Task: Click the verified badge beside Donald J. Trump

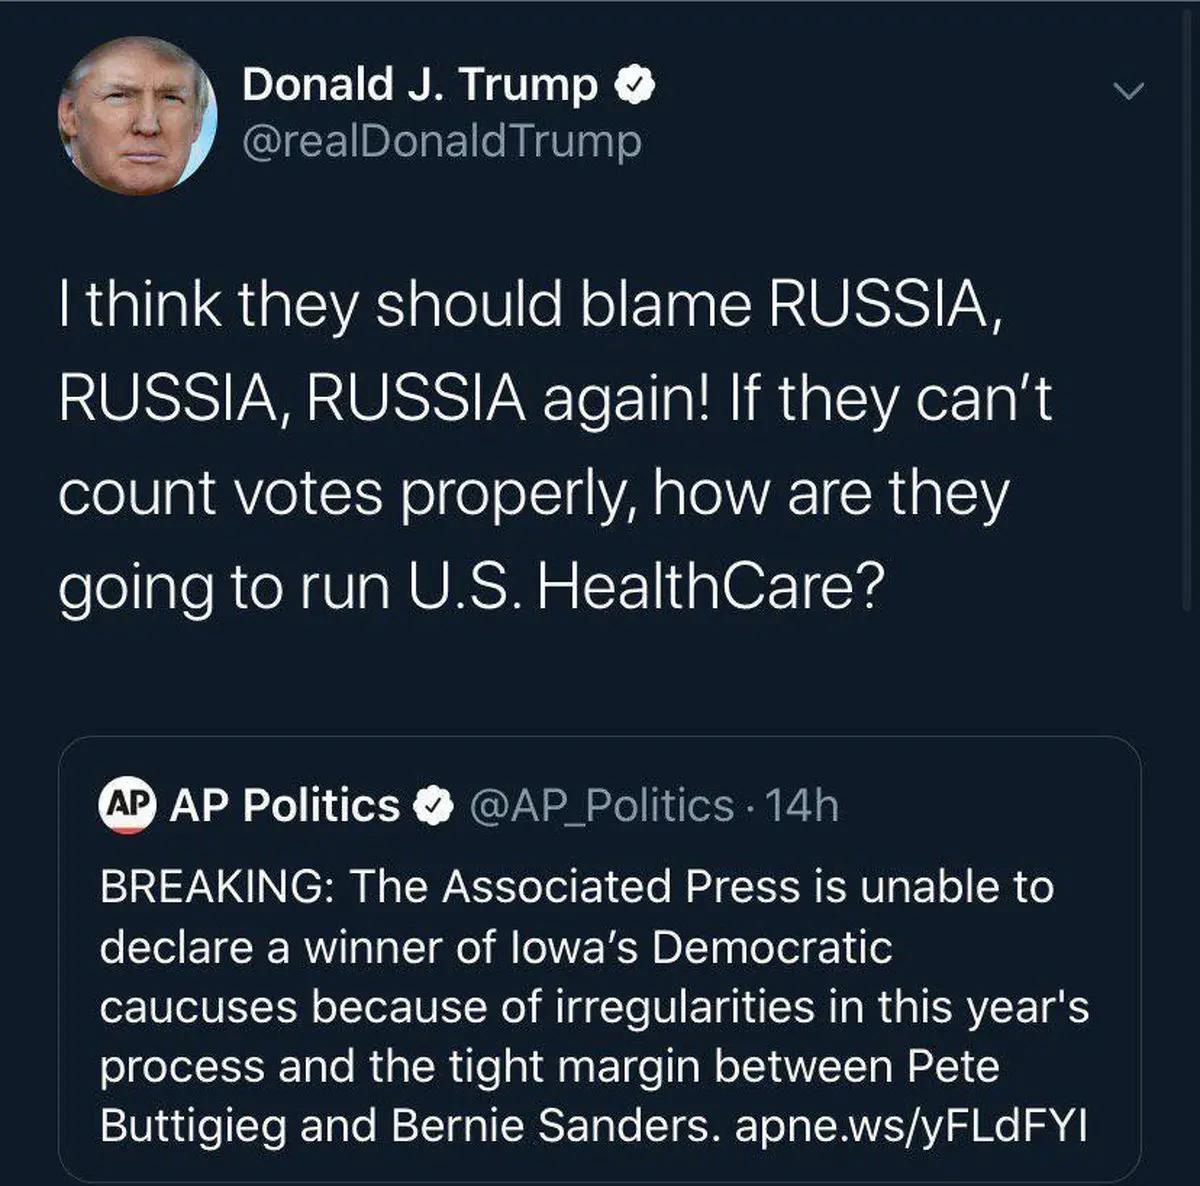Action: pyautogui.click(x=634, y=86)
